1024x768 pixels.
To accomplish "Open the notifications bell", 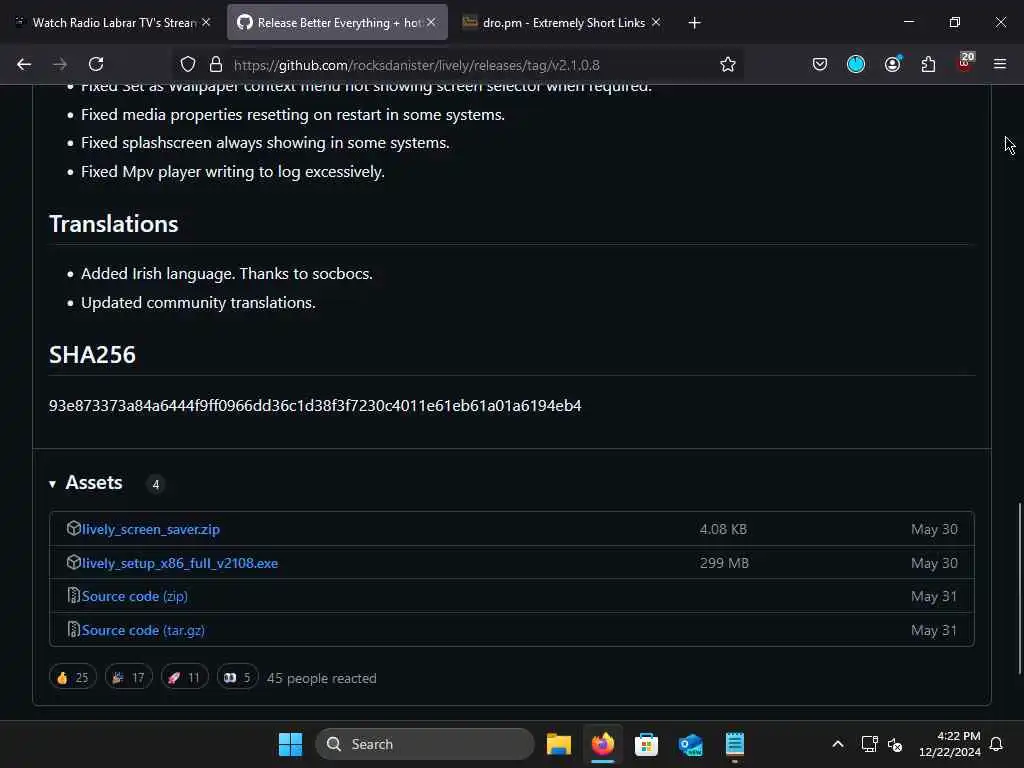I will 996,744.
